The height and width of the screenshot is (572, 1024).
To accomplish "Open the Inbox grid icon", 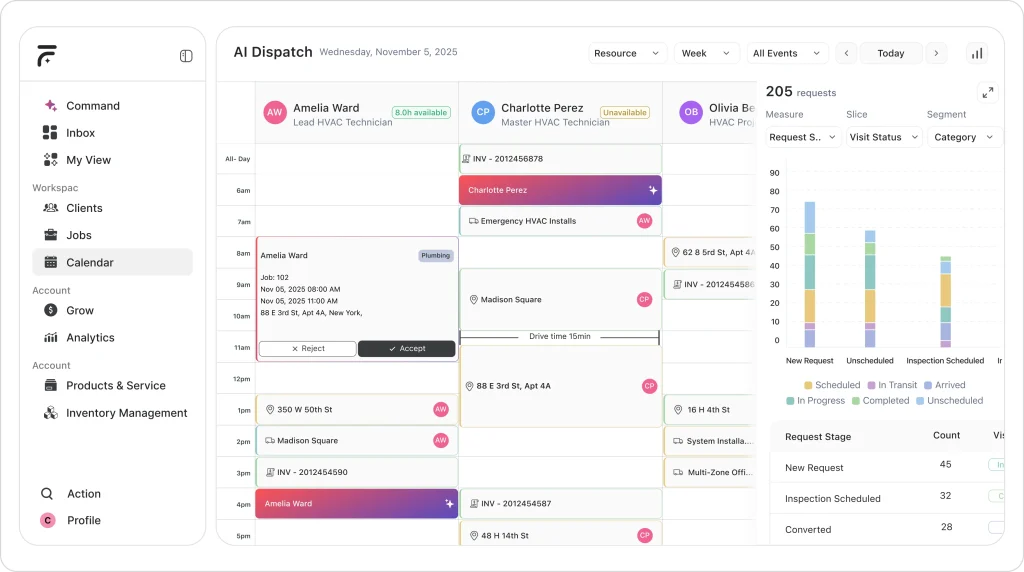I will [x=50, y=133].
